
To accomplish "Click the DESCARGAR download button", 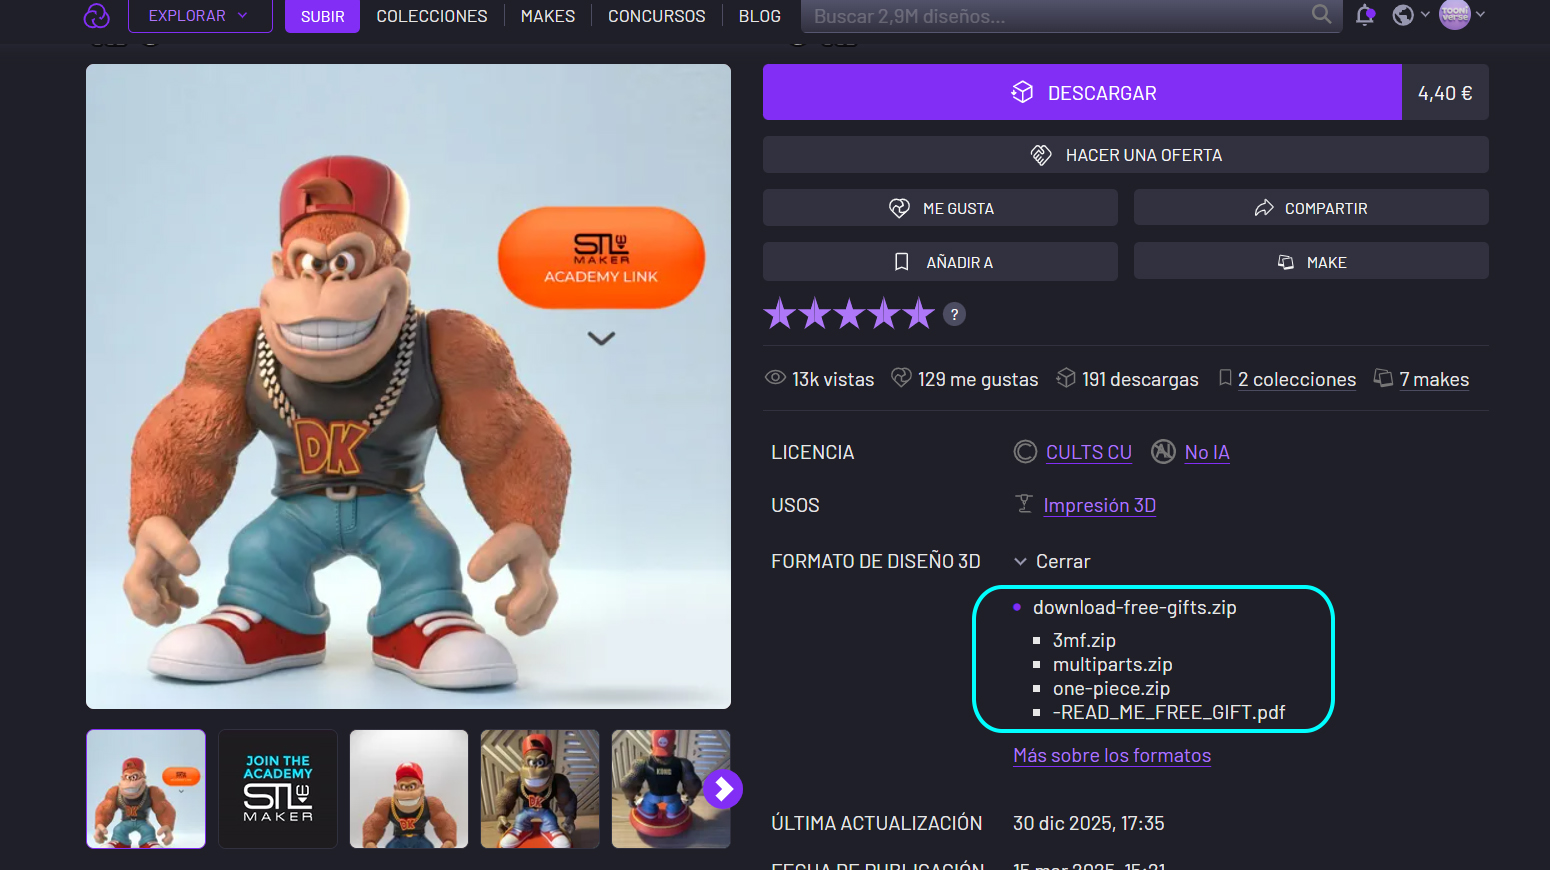I will coord(1082,92).
